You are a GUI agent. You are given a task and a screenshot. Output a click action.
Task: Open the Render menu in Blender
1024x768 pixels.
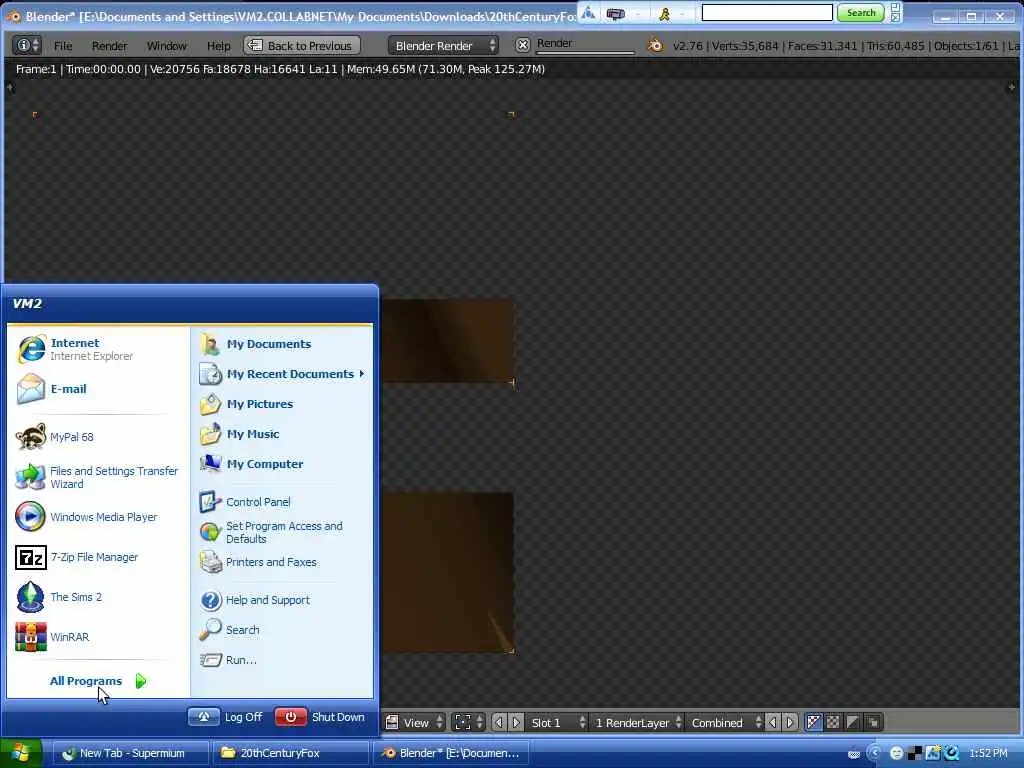pyautogui.click(x=109, y=46)
